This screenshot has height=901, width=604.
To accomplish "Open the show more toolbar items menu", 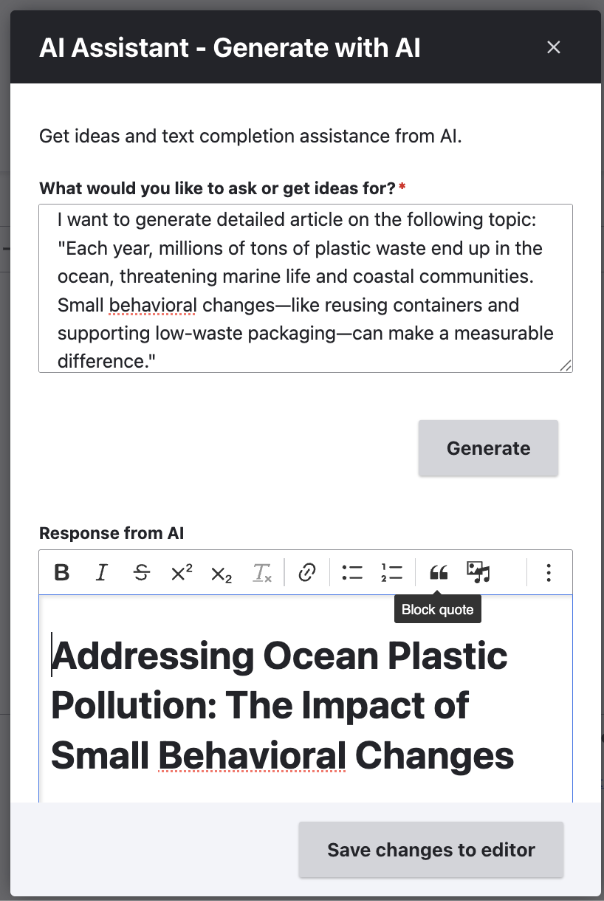I will [548, 572].
